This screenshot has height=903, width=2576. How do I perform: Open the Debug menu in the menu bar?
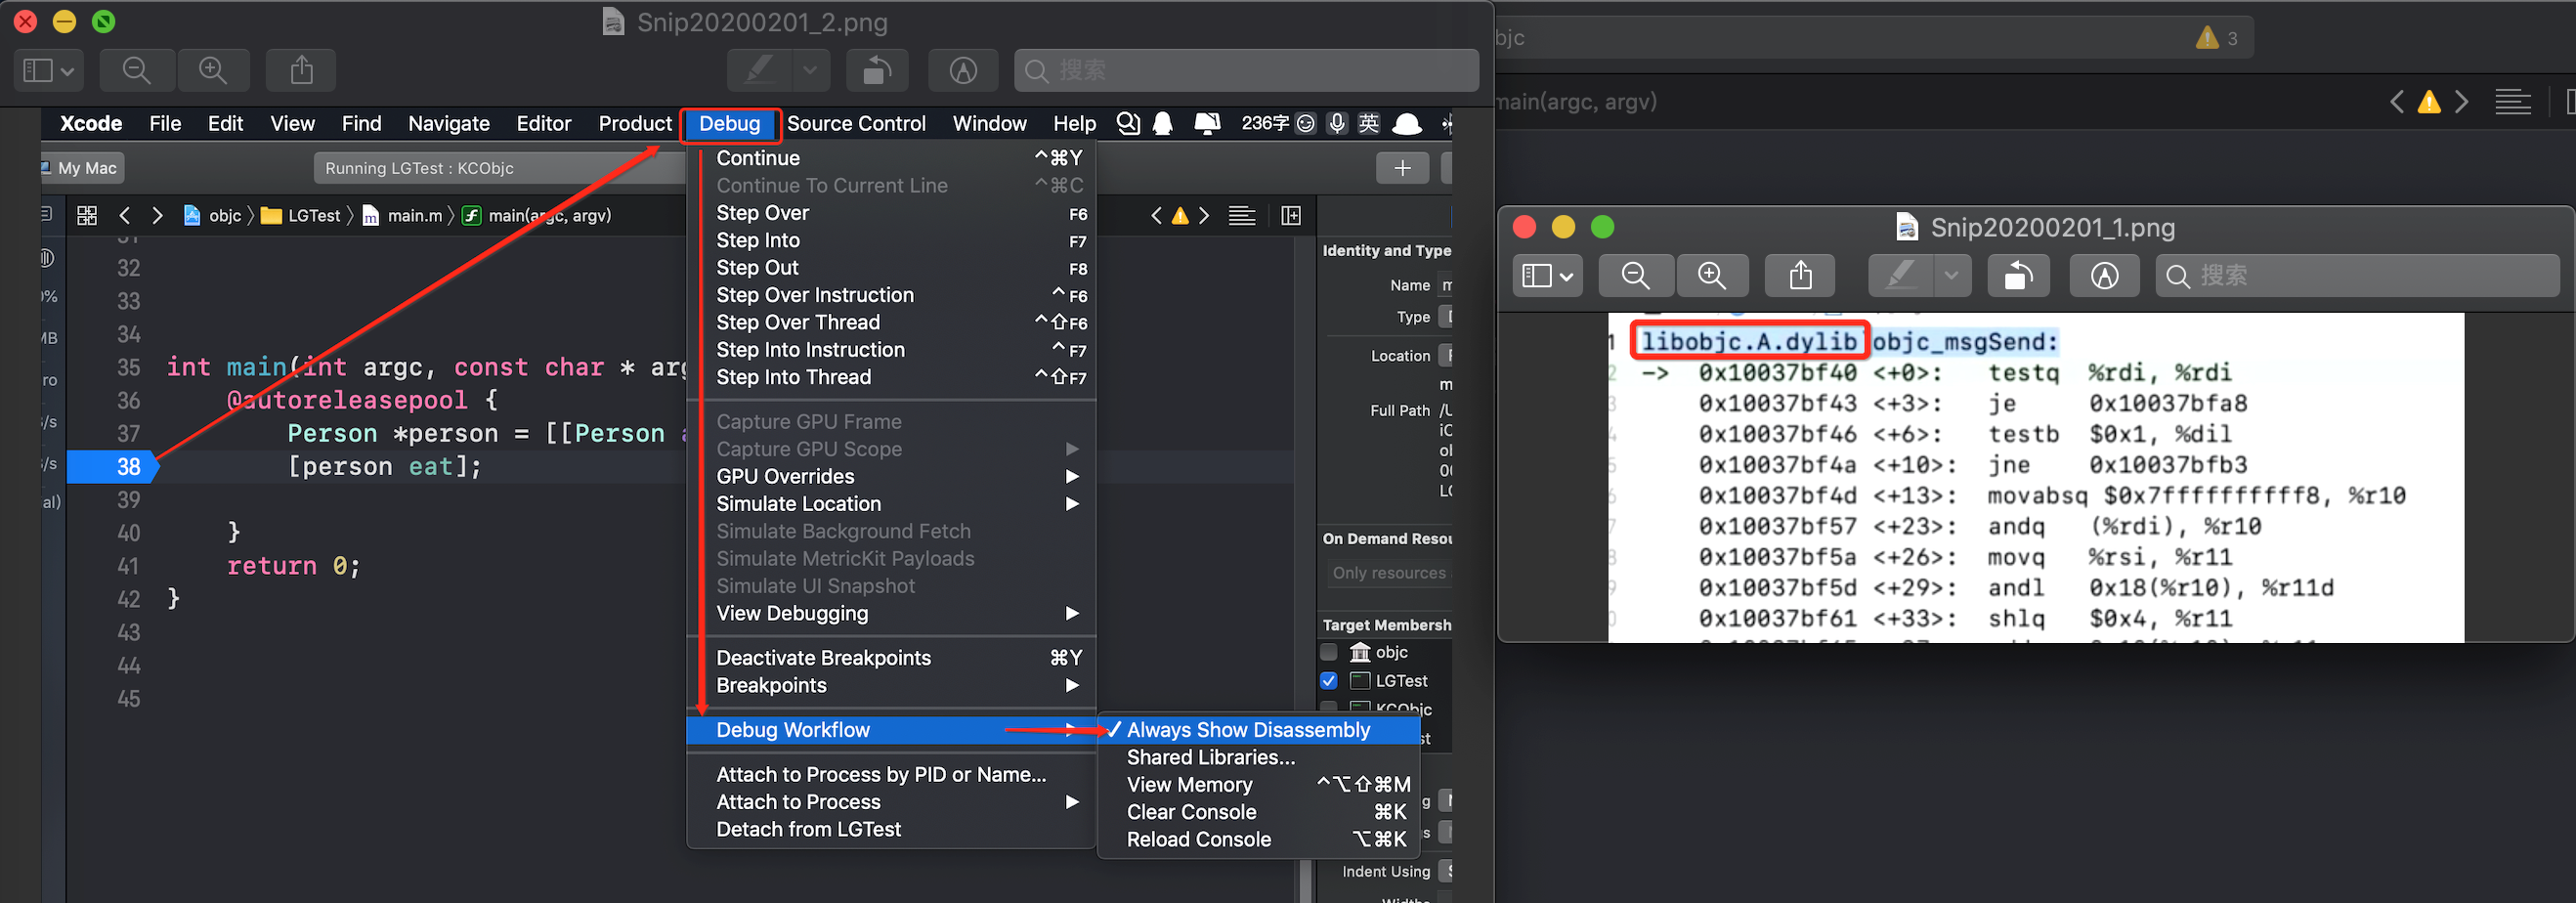point(730,124)
